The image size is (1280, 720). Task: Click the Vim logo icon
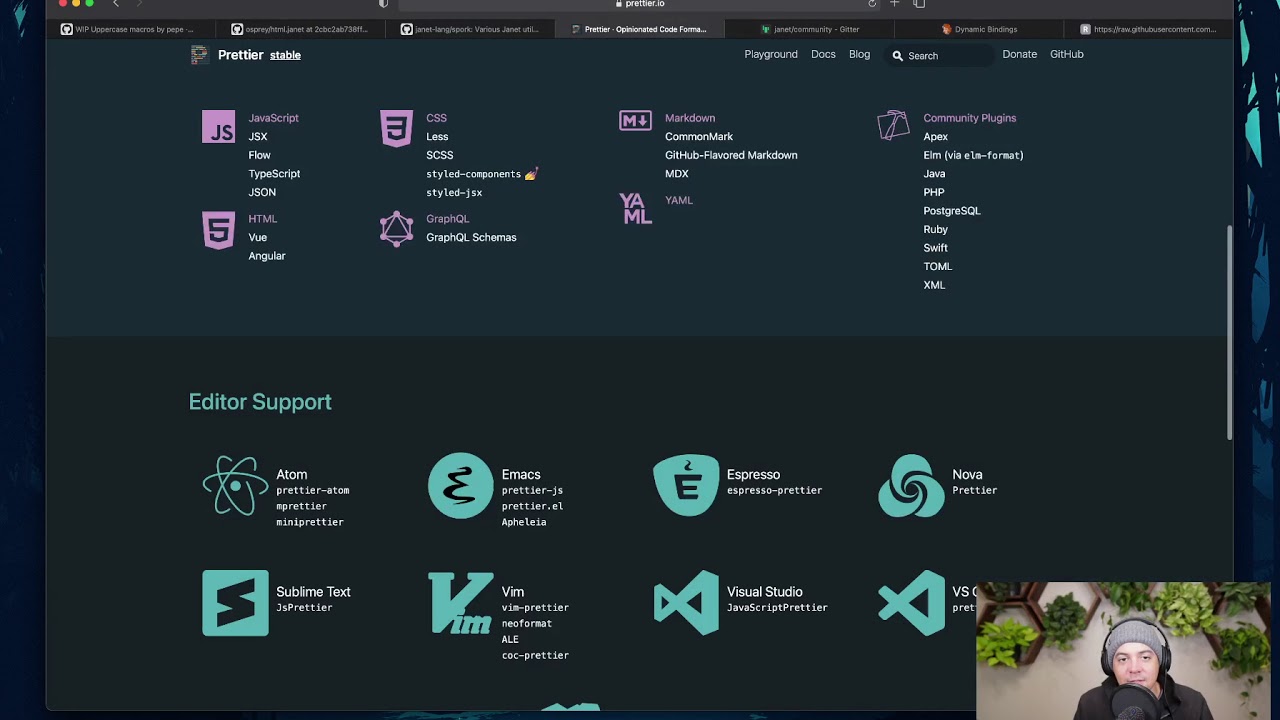point(461,603)
